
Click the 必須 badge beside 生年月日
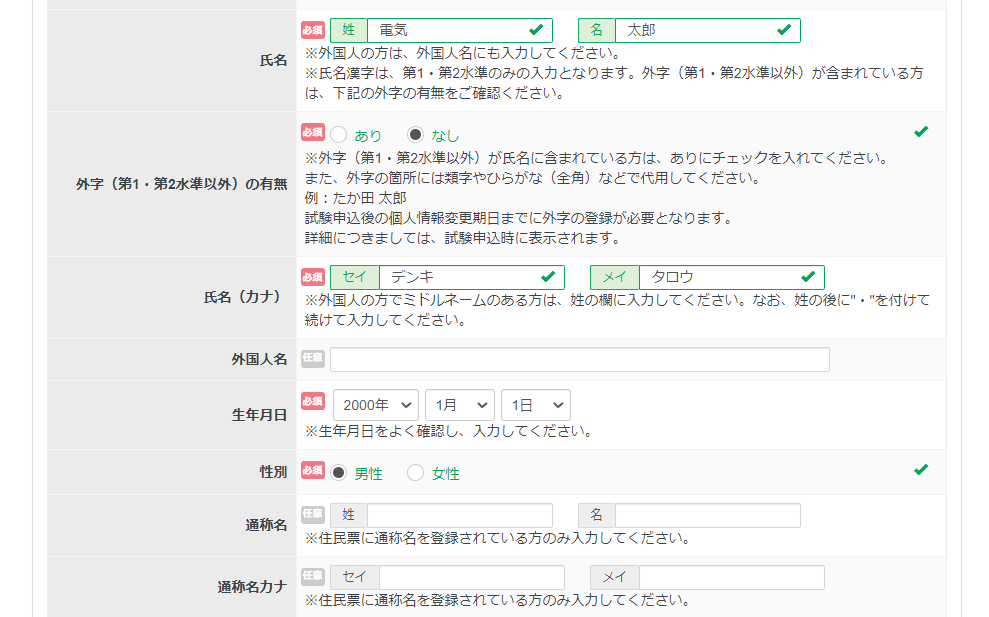coord(313,401)
